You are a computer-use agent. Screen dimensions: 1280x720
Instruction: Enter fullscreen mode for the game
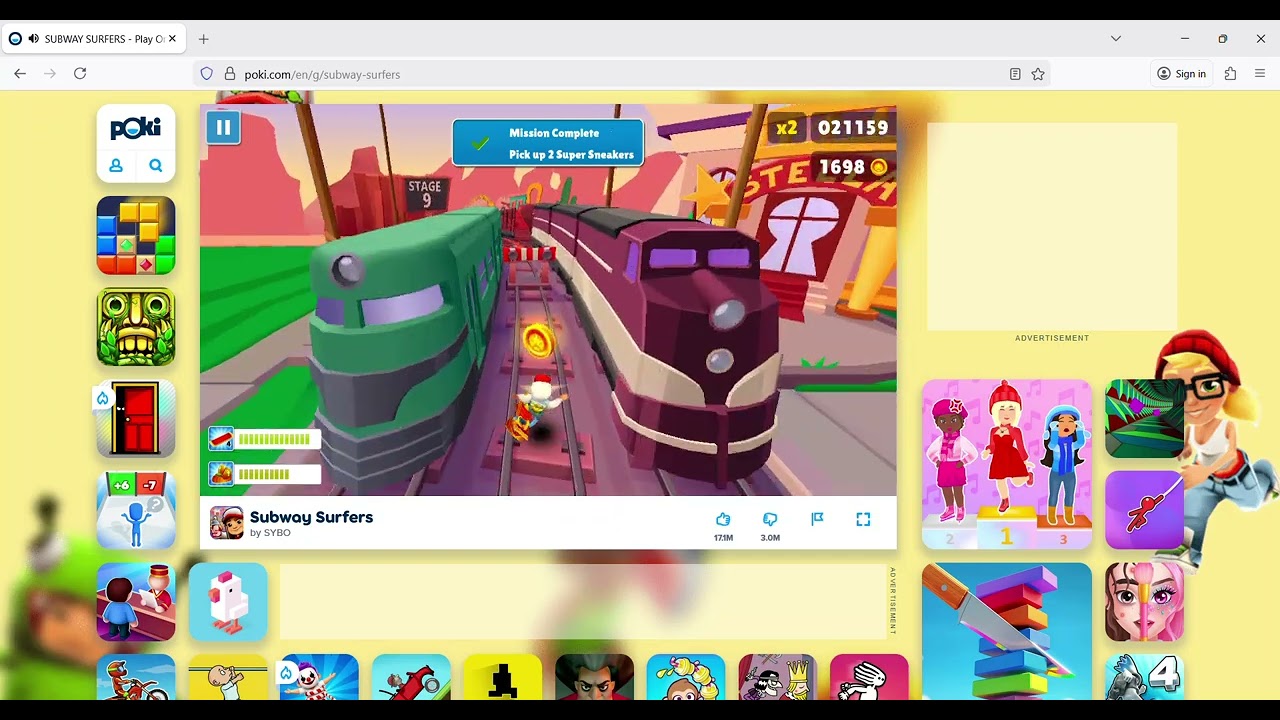863,519
